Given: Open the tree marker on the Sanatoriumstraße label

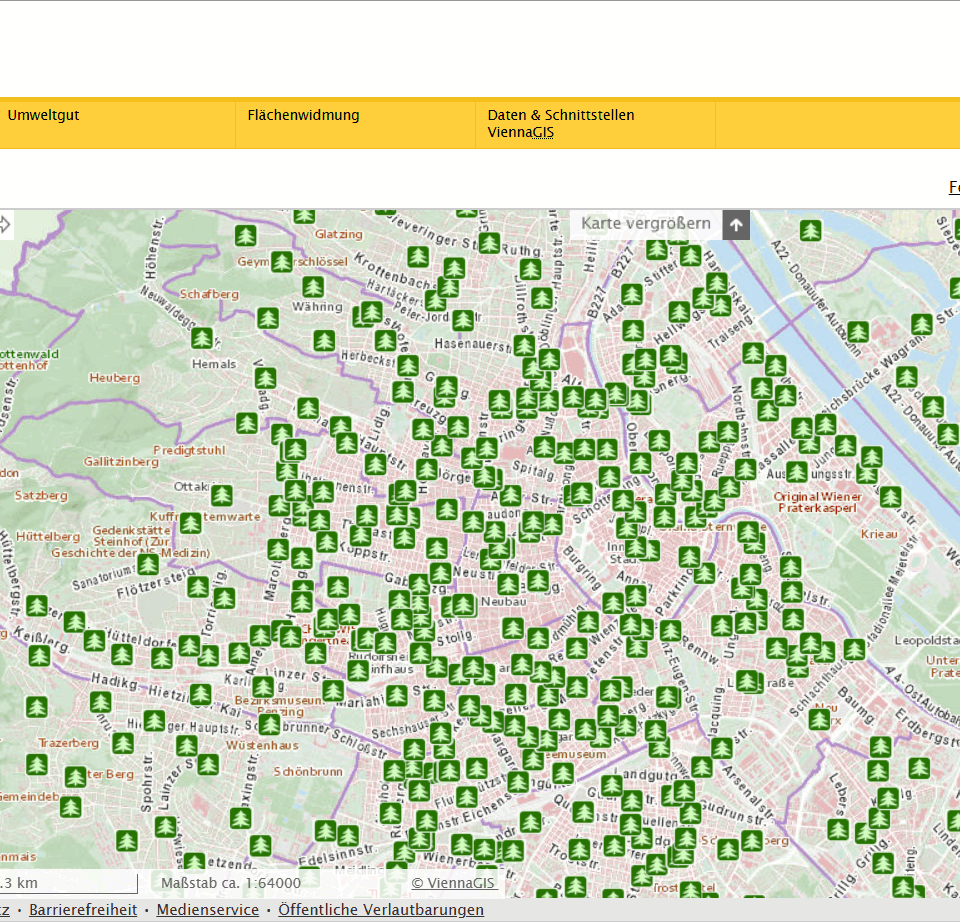Looking at the screenshot, I should pyautogui.click(x=148, y=565).
